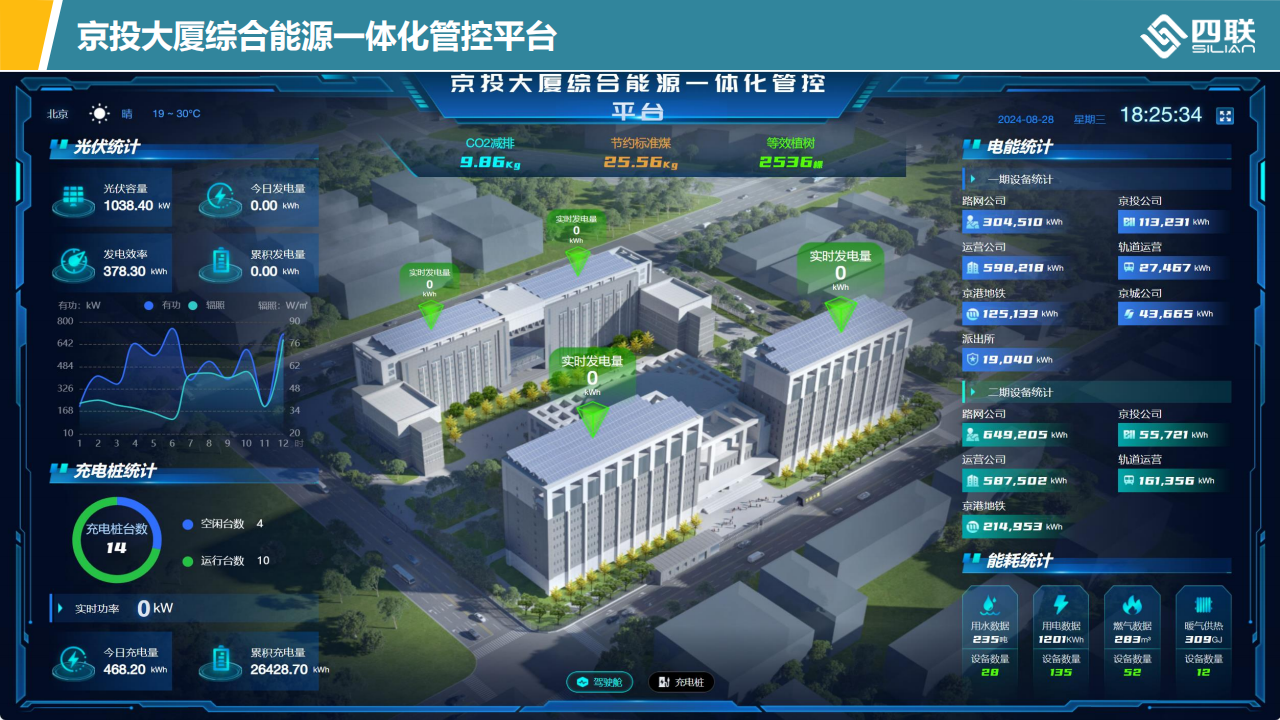The width and height of the screenshot is (1280, 720).
Task: Switch to the 充电桩 view tab
Action: pyautogui.click(x=681, y=682)
